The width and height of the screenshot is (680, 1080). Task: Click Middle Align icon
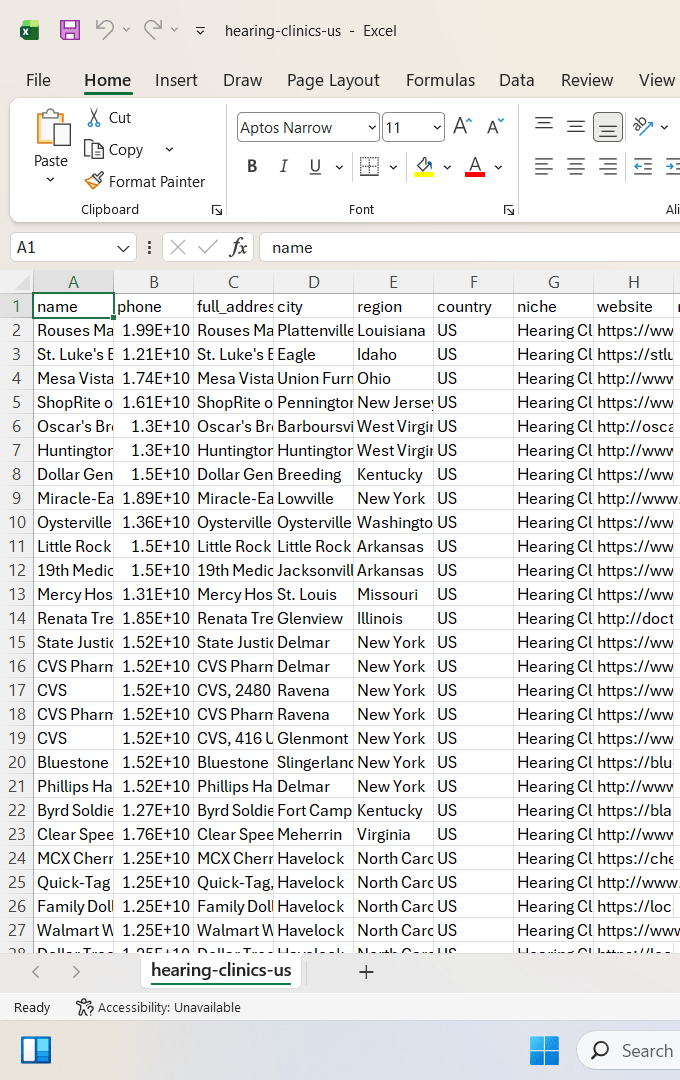(x=575, y=126)
